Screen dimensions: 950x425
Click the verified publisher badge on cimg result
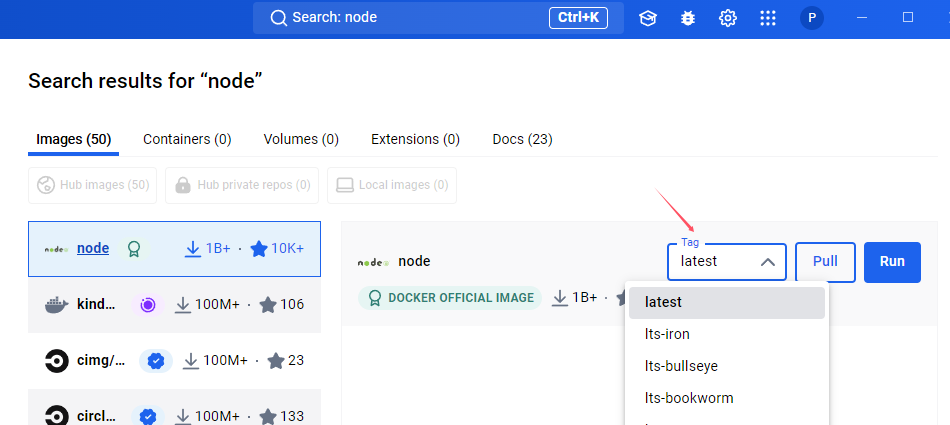click(156, 361)
